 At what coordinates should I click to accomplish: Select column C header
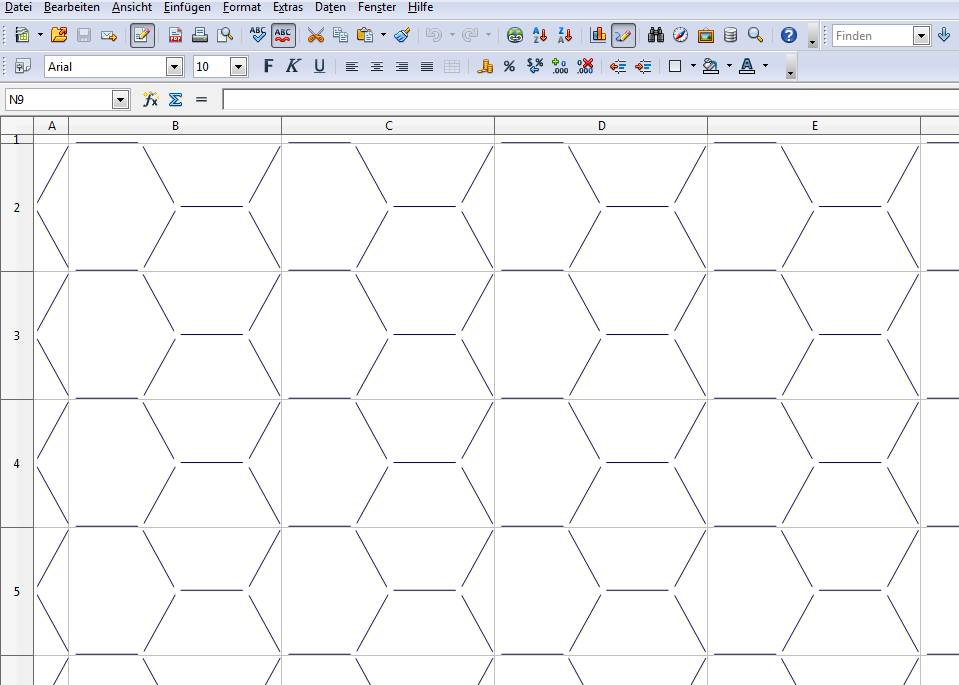[388, 125]
